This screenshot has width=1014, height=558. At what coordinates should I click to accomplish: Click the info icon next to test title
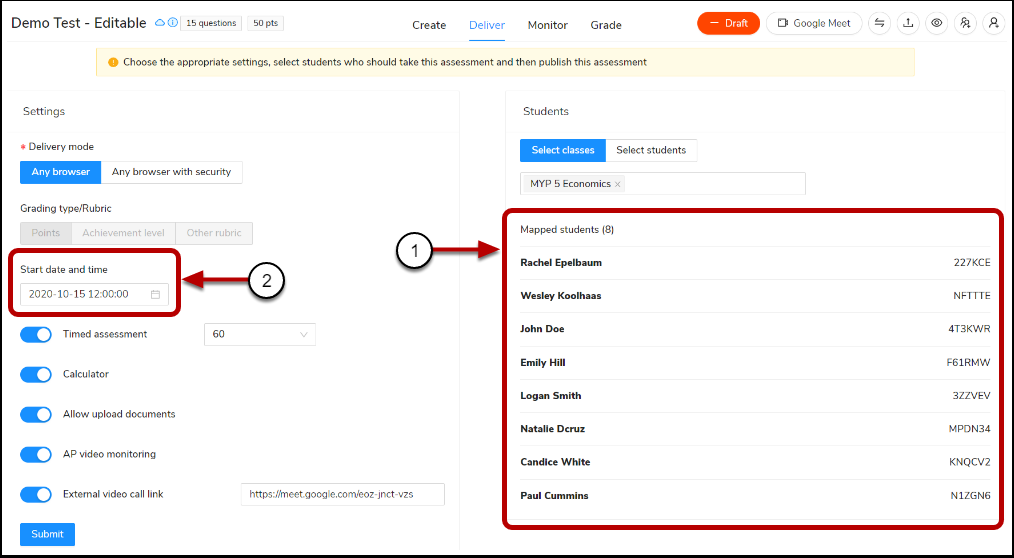click(172, 23)
